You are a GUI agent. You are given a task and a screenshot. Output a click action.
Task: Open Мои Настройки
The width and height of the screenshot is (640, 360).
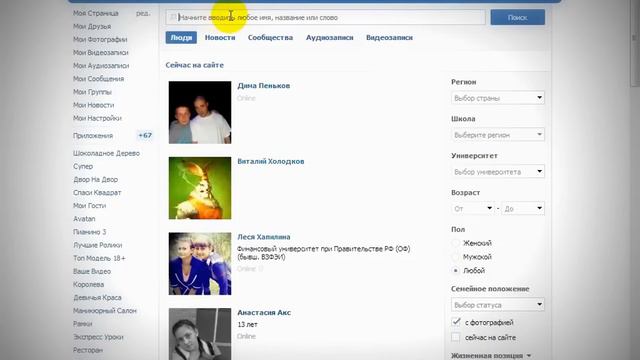click(97, 118)
